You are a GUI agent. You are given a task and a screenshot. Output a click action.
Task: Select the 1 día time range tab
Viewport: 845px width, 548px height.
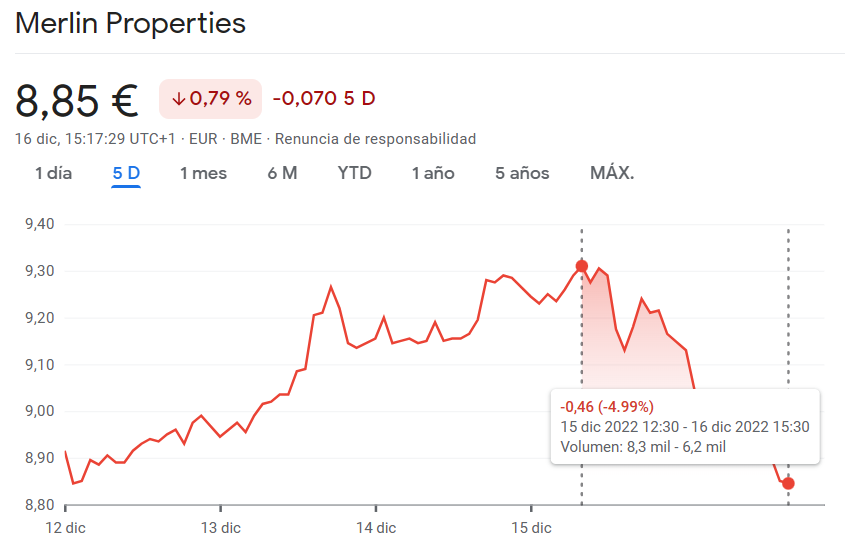pos(54,173)
